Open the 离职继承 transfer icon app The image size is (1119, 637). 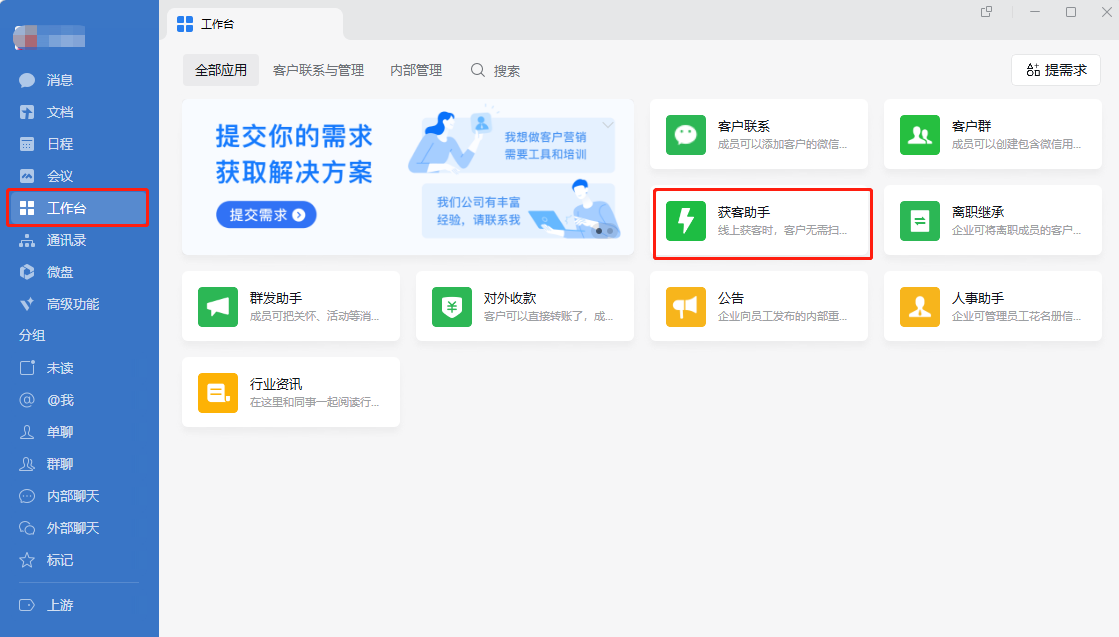pyautogui.click(x=920, y=221)
